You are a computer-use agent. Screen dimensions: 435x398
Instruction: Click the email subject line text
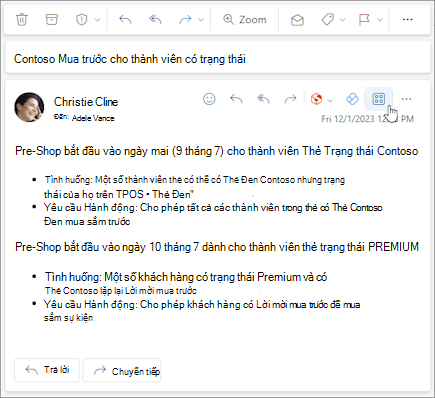click(130, 59)
